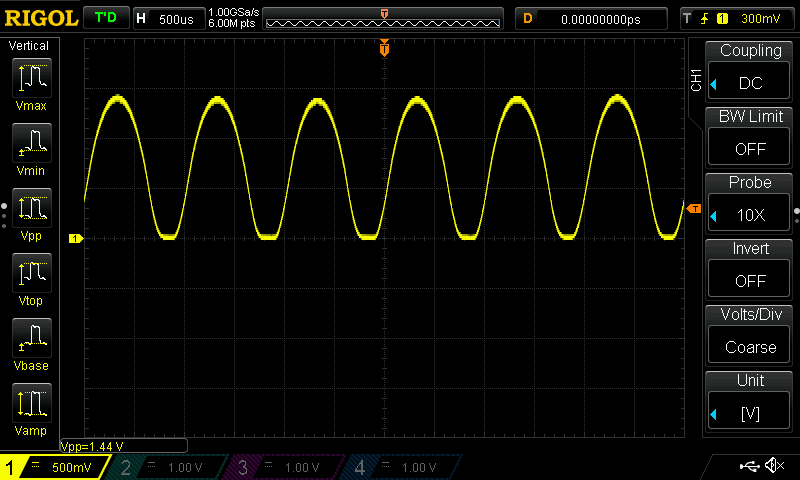This screenshot has height=480, width=800.
Task: Click the orange trigger level marker
Action: click(x=693, y=207)
